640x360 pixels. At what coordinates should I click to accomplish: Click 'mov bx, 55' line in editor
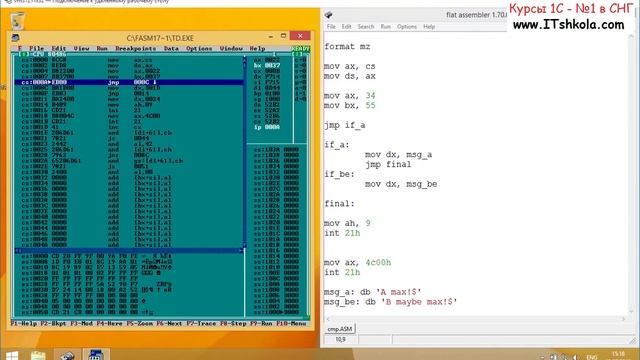pos(350,105)
